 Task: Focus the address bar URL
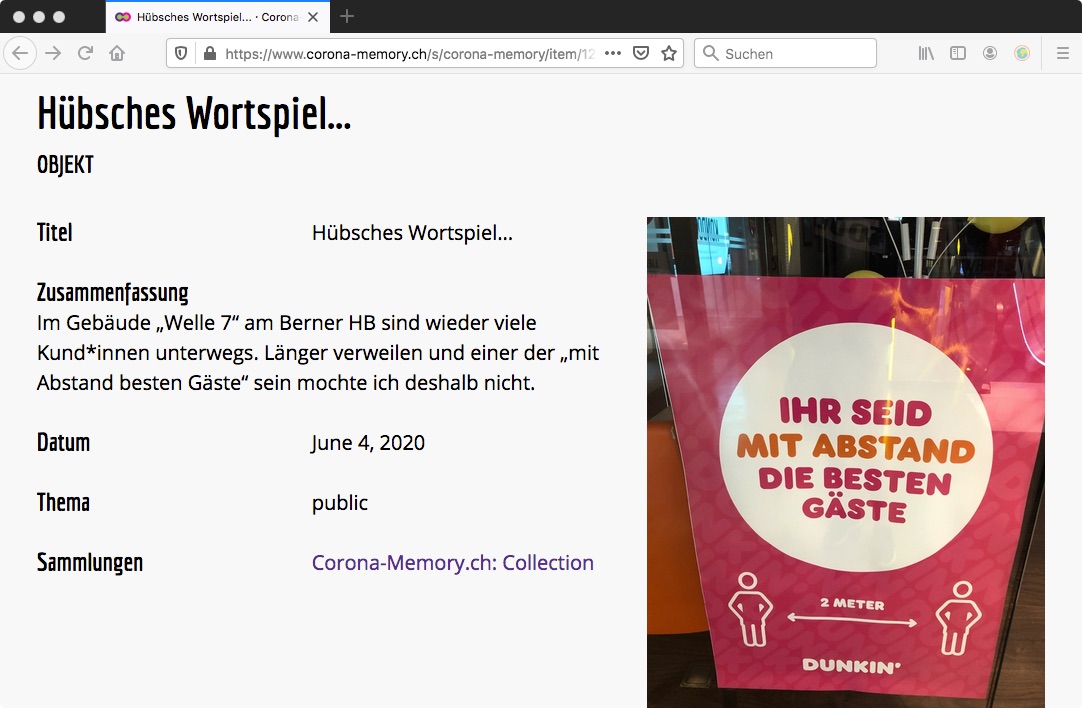pyautogui.click(x=410, y=53)
